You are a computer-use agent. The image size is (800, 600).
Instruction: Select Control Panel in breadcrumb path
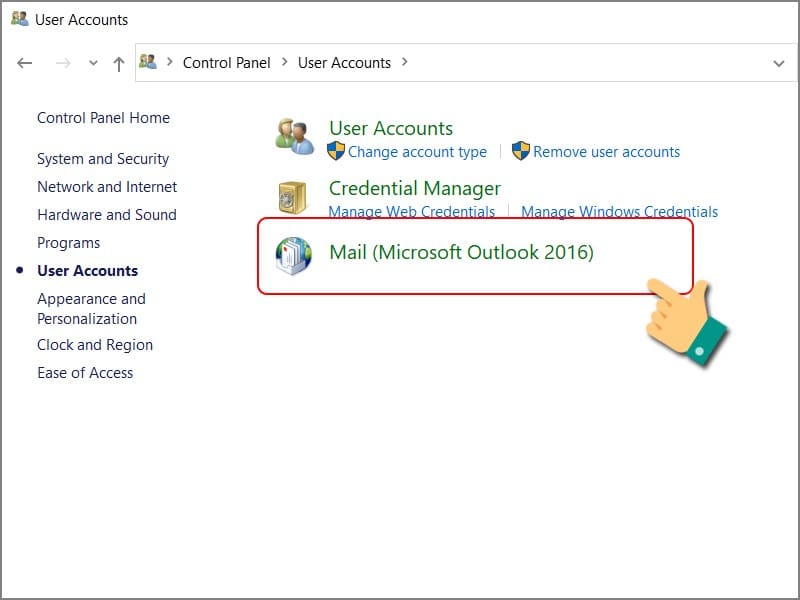(227, 63)
